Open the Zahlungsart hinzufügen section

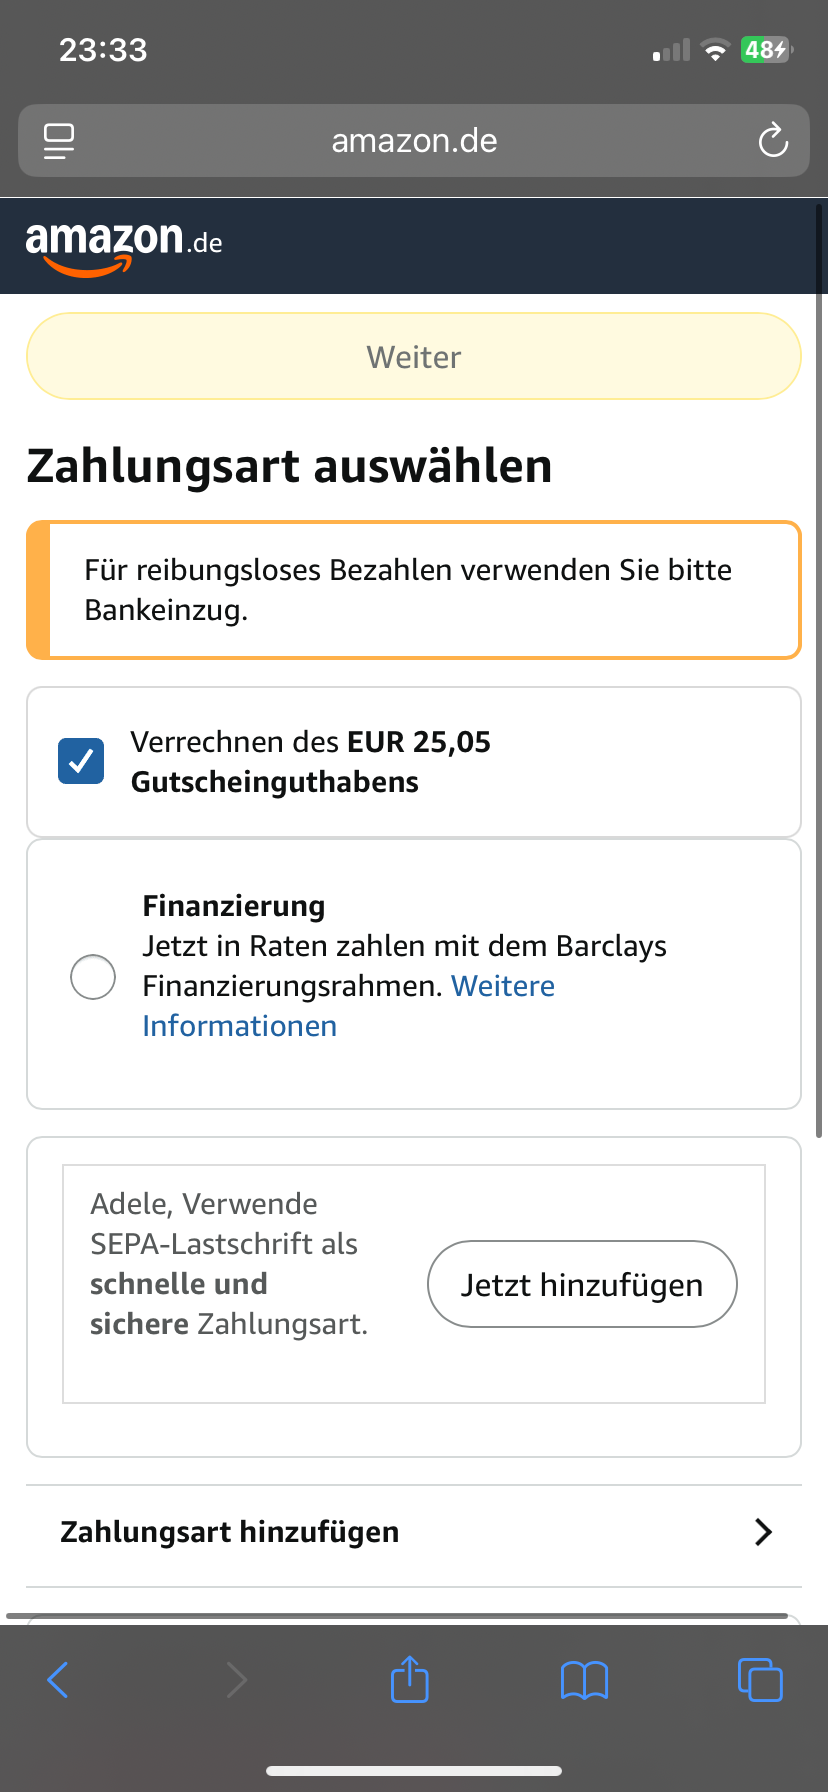click(x=229, y=1531)
